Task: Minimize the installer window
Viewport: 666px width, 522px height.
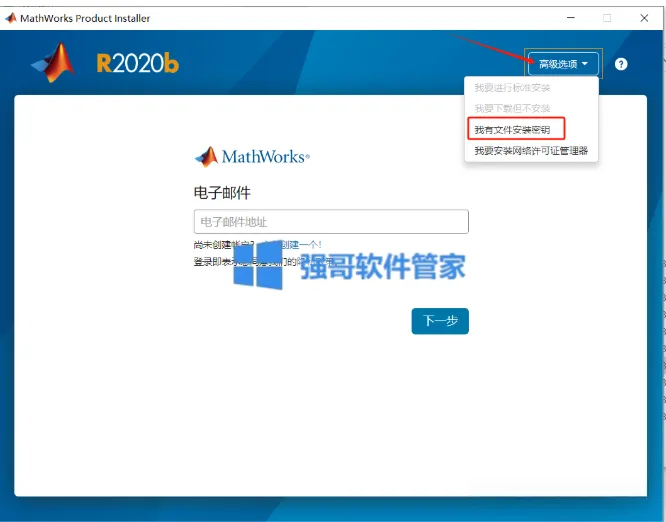Action: click(x=570, y=18)
